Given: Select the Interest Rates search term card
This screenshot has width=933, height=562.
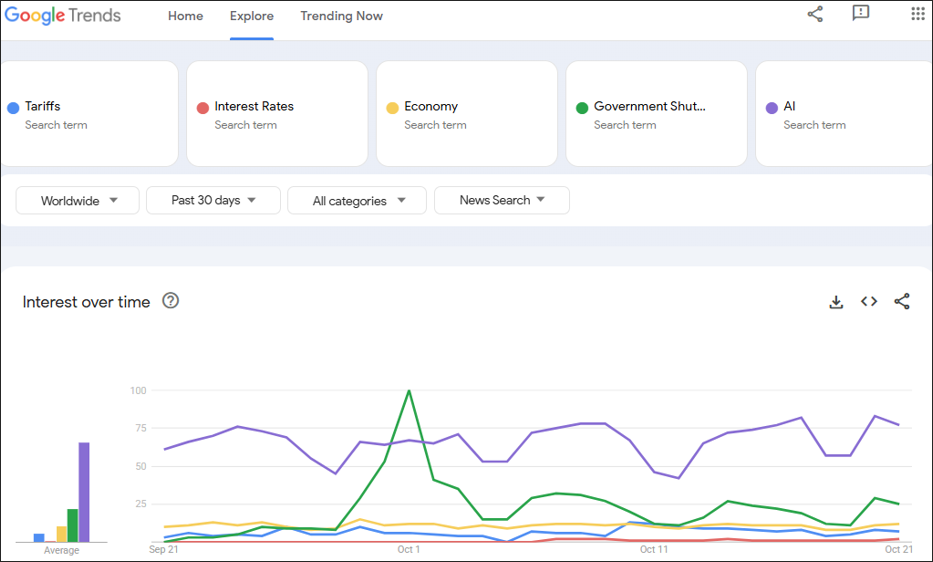Looking at the screenshot, I should coord(277,114).
